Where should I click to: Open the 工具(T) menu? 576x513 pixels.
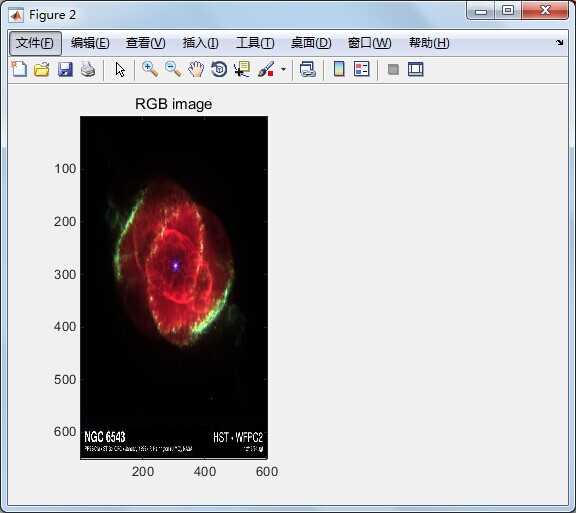click(255, 43)
